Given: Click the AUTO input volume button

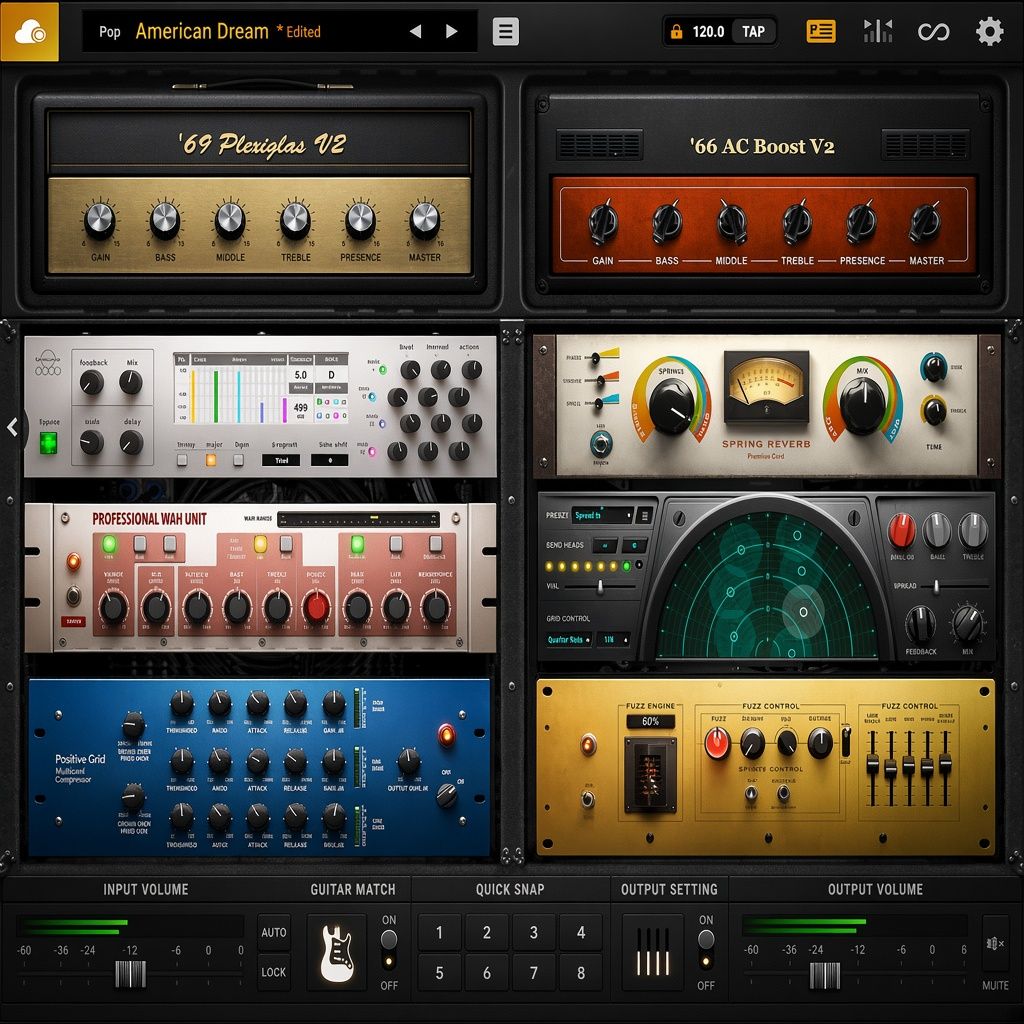Looking at the screenshot, I should 274,933.
